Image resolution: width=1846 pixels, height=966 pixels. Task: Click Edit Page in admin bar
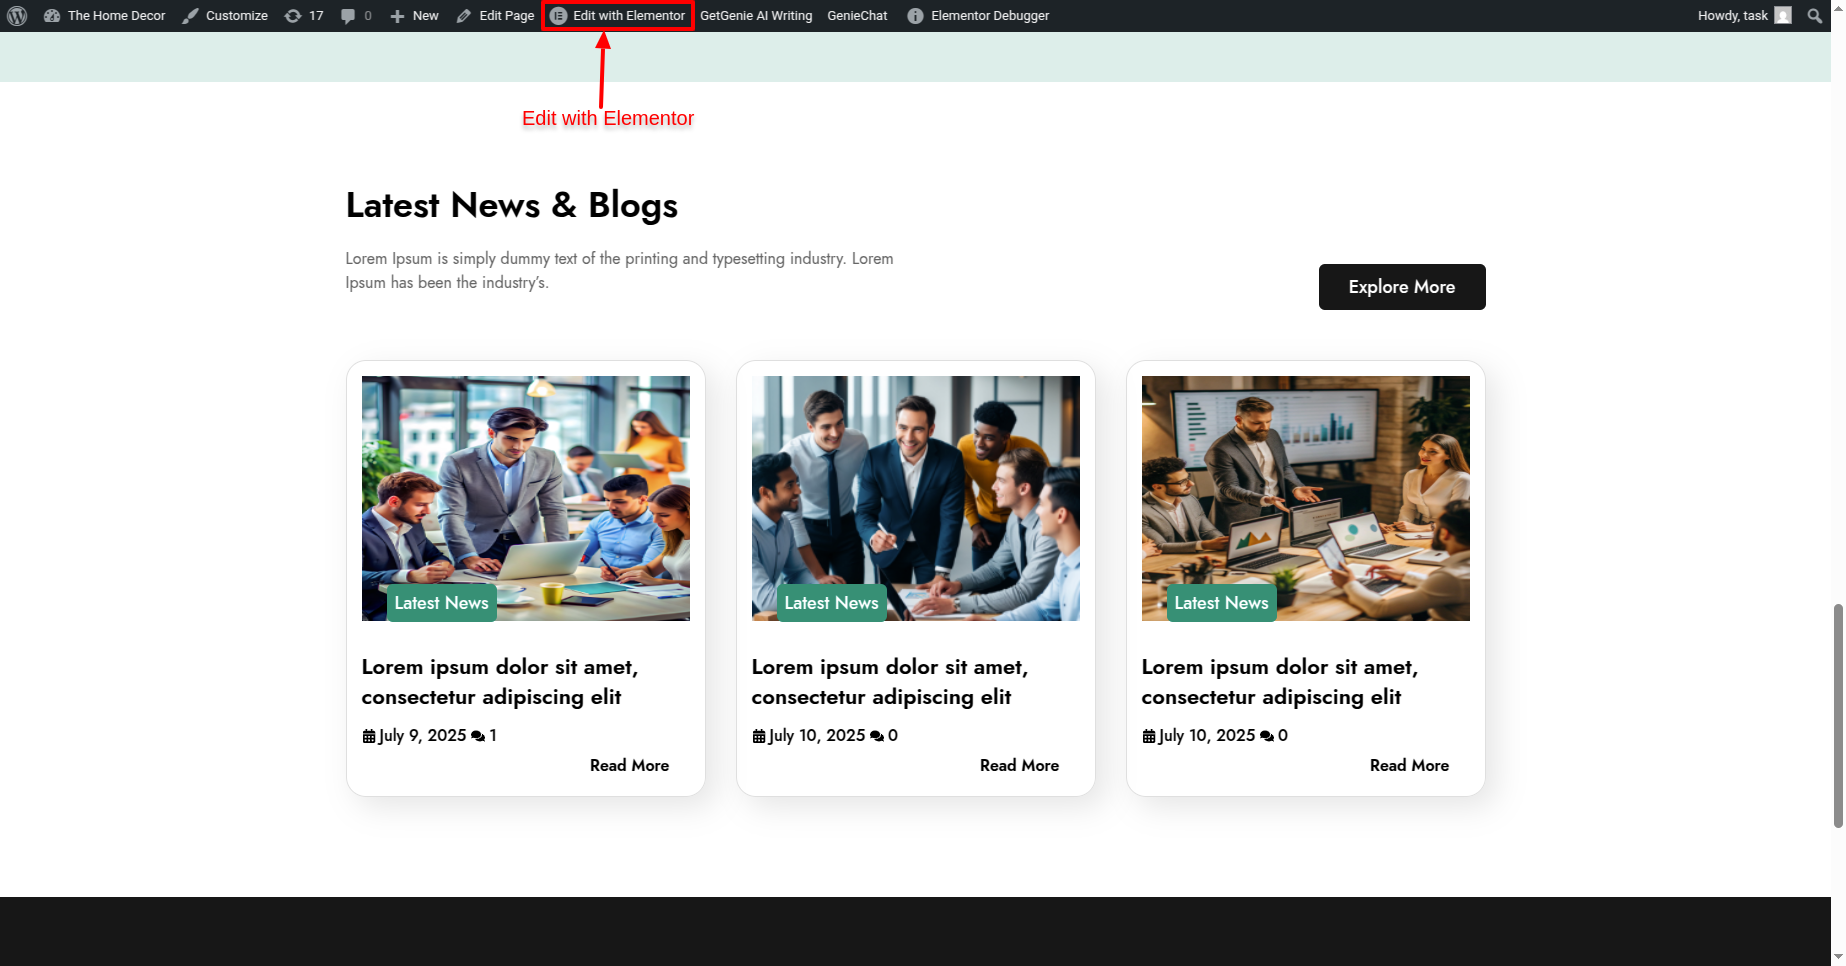[495, 16]
